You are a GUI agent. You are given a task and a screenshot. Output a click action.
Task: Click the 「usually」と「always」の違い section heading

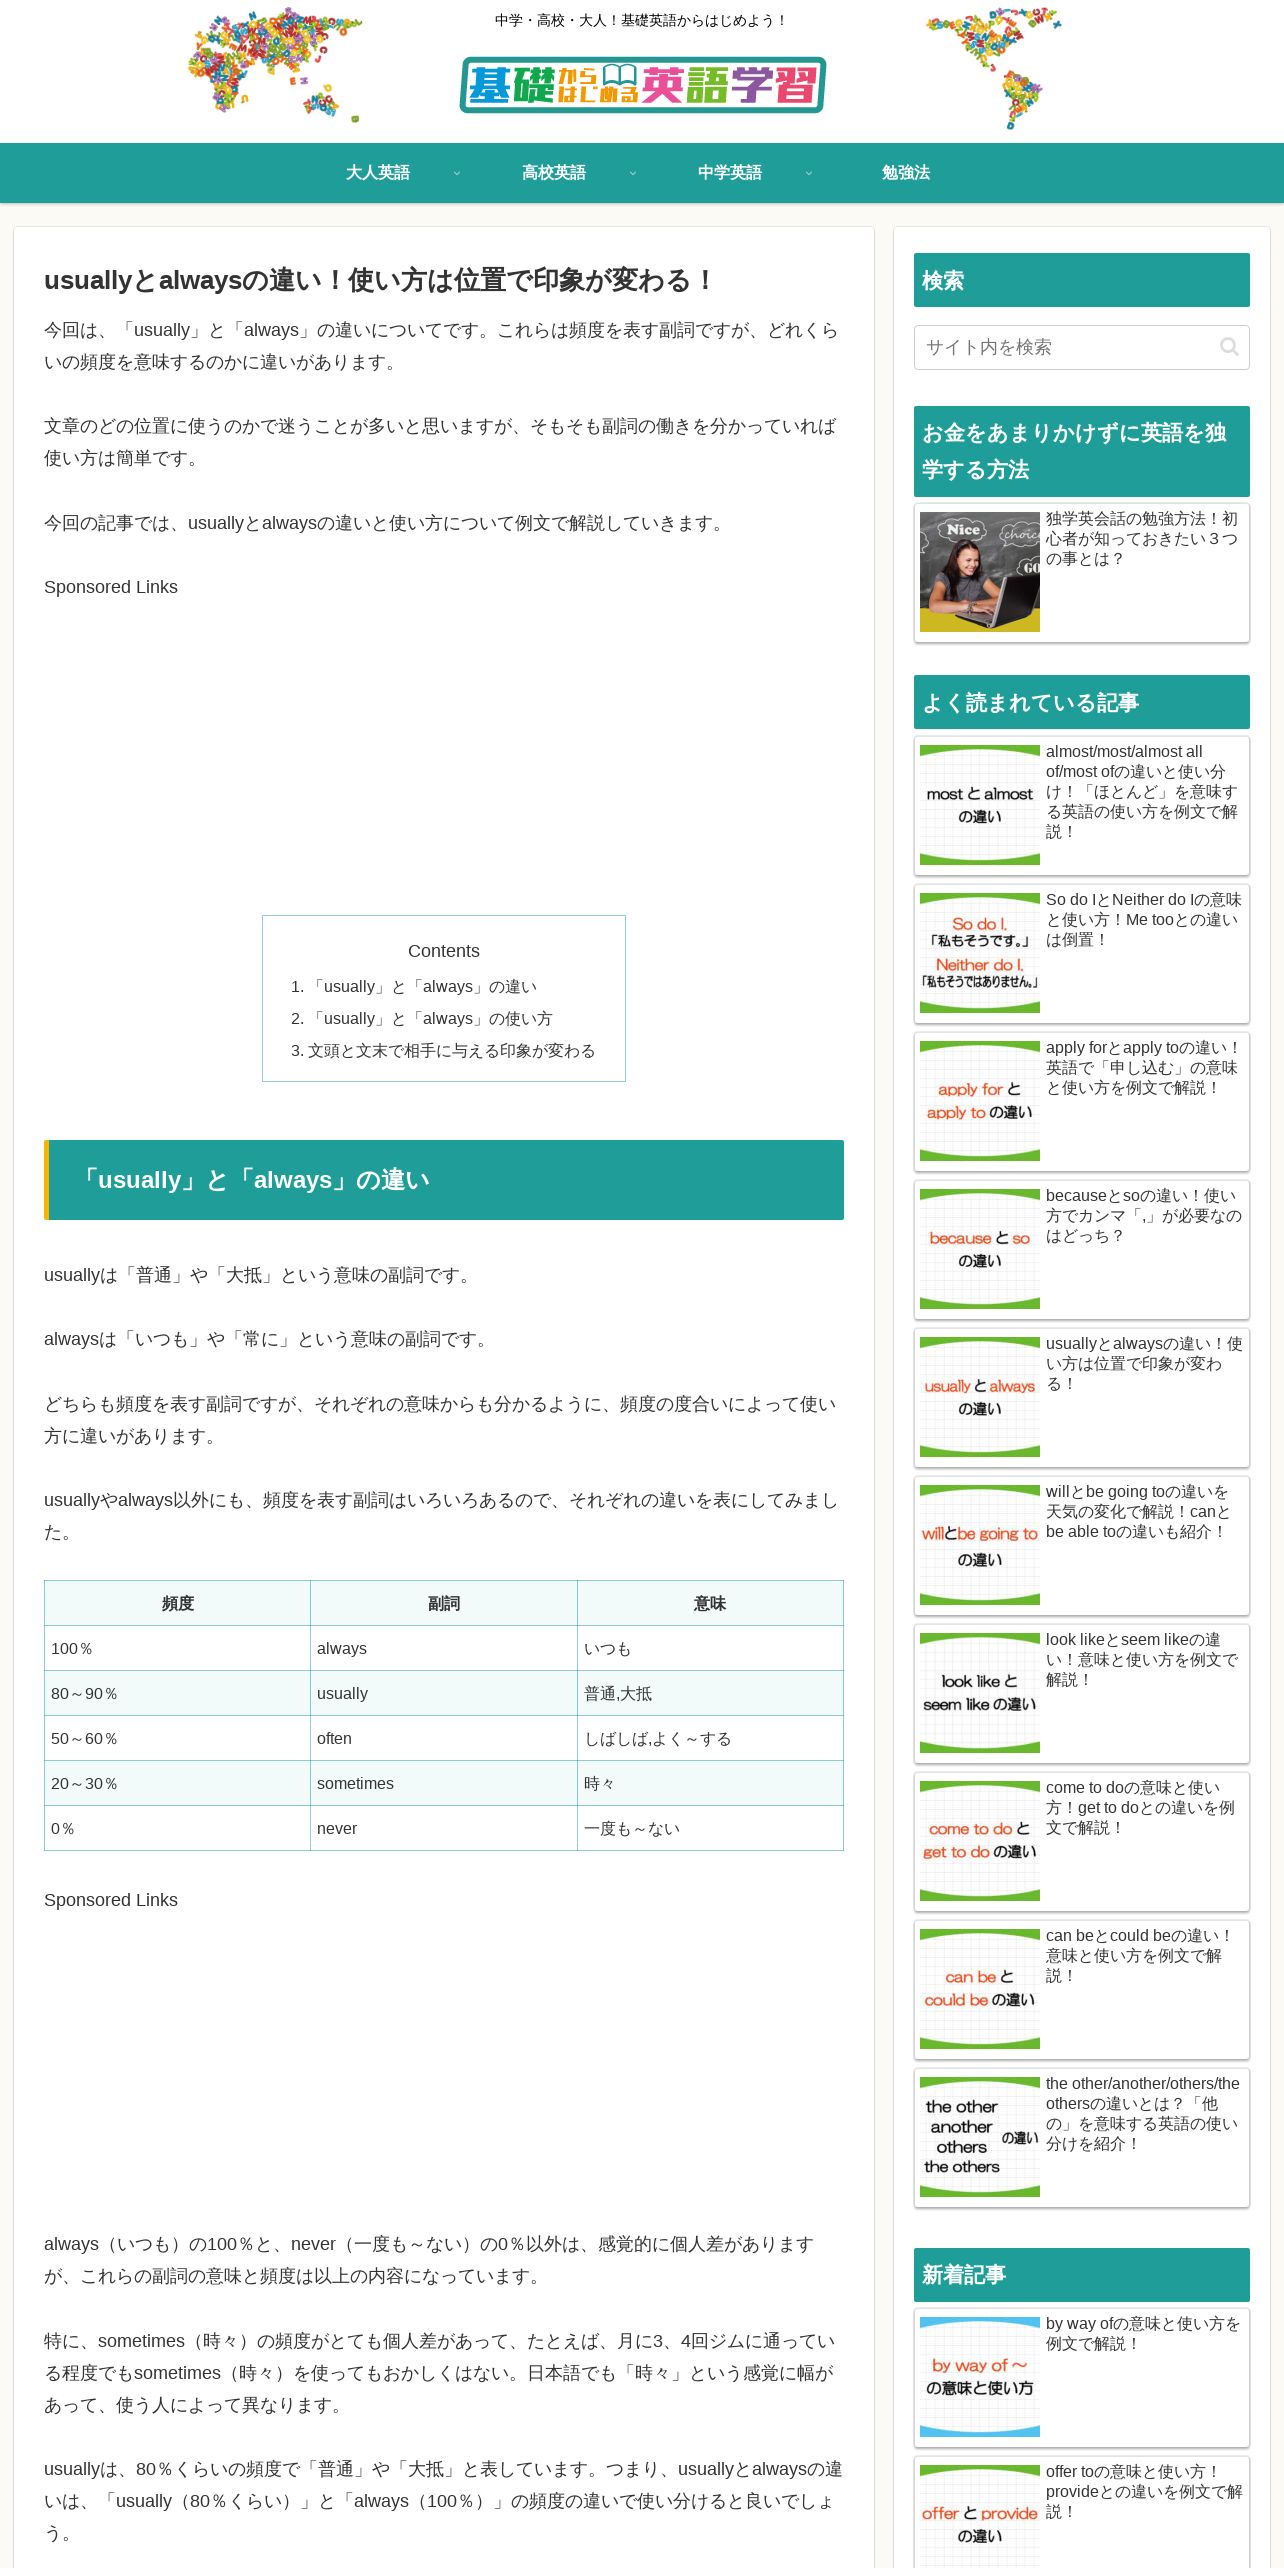click(444, 1180)
